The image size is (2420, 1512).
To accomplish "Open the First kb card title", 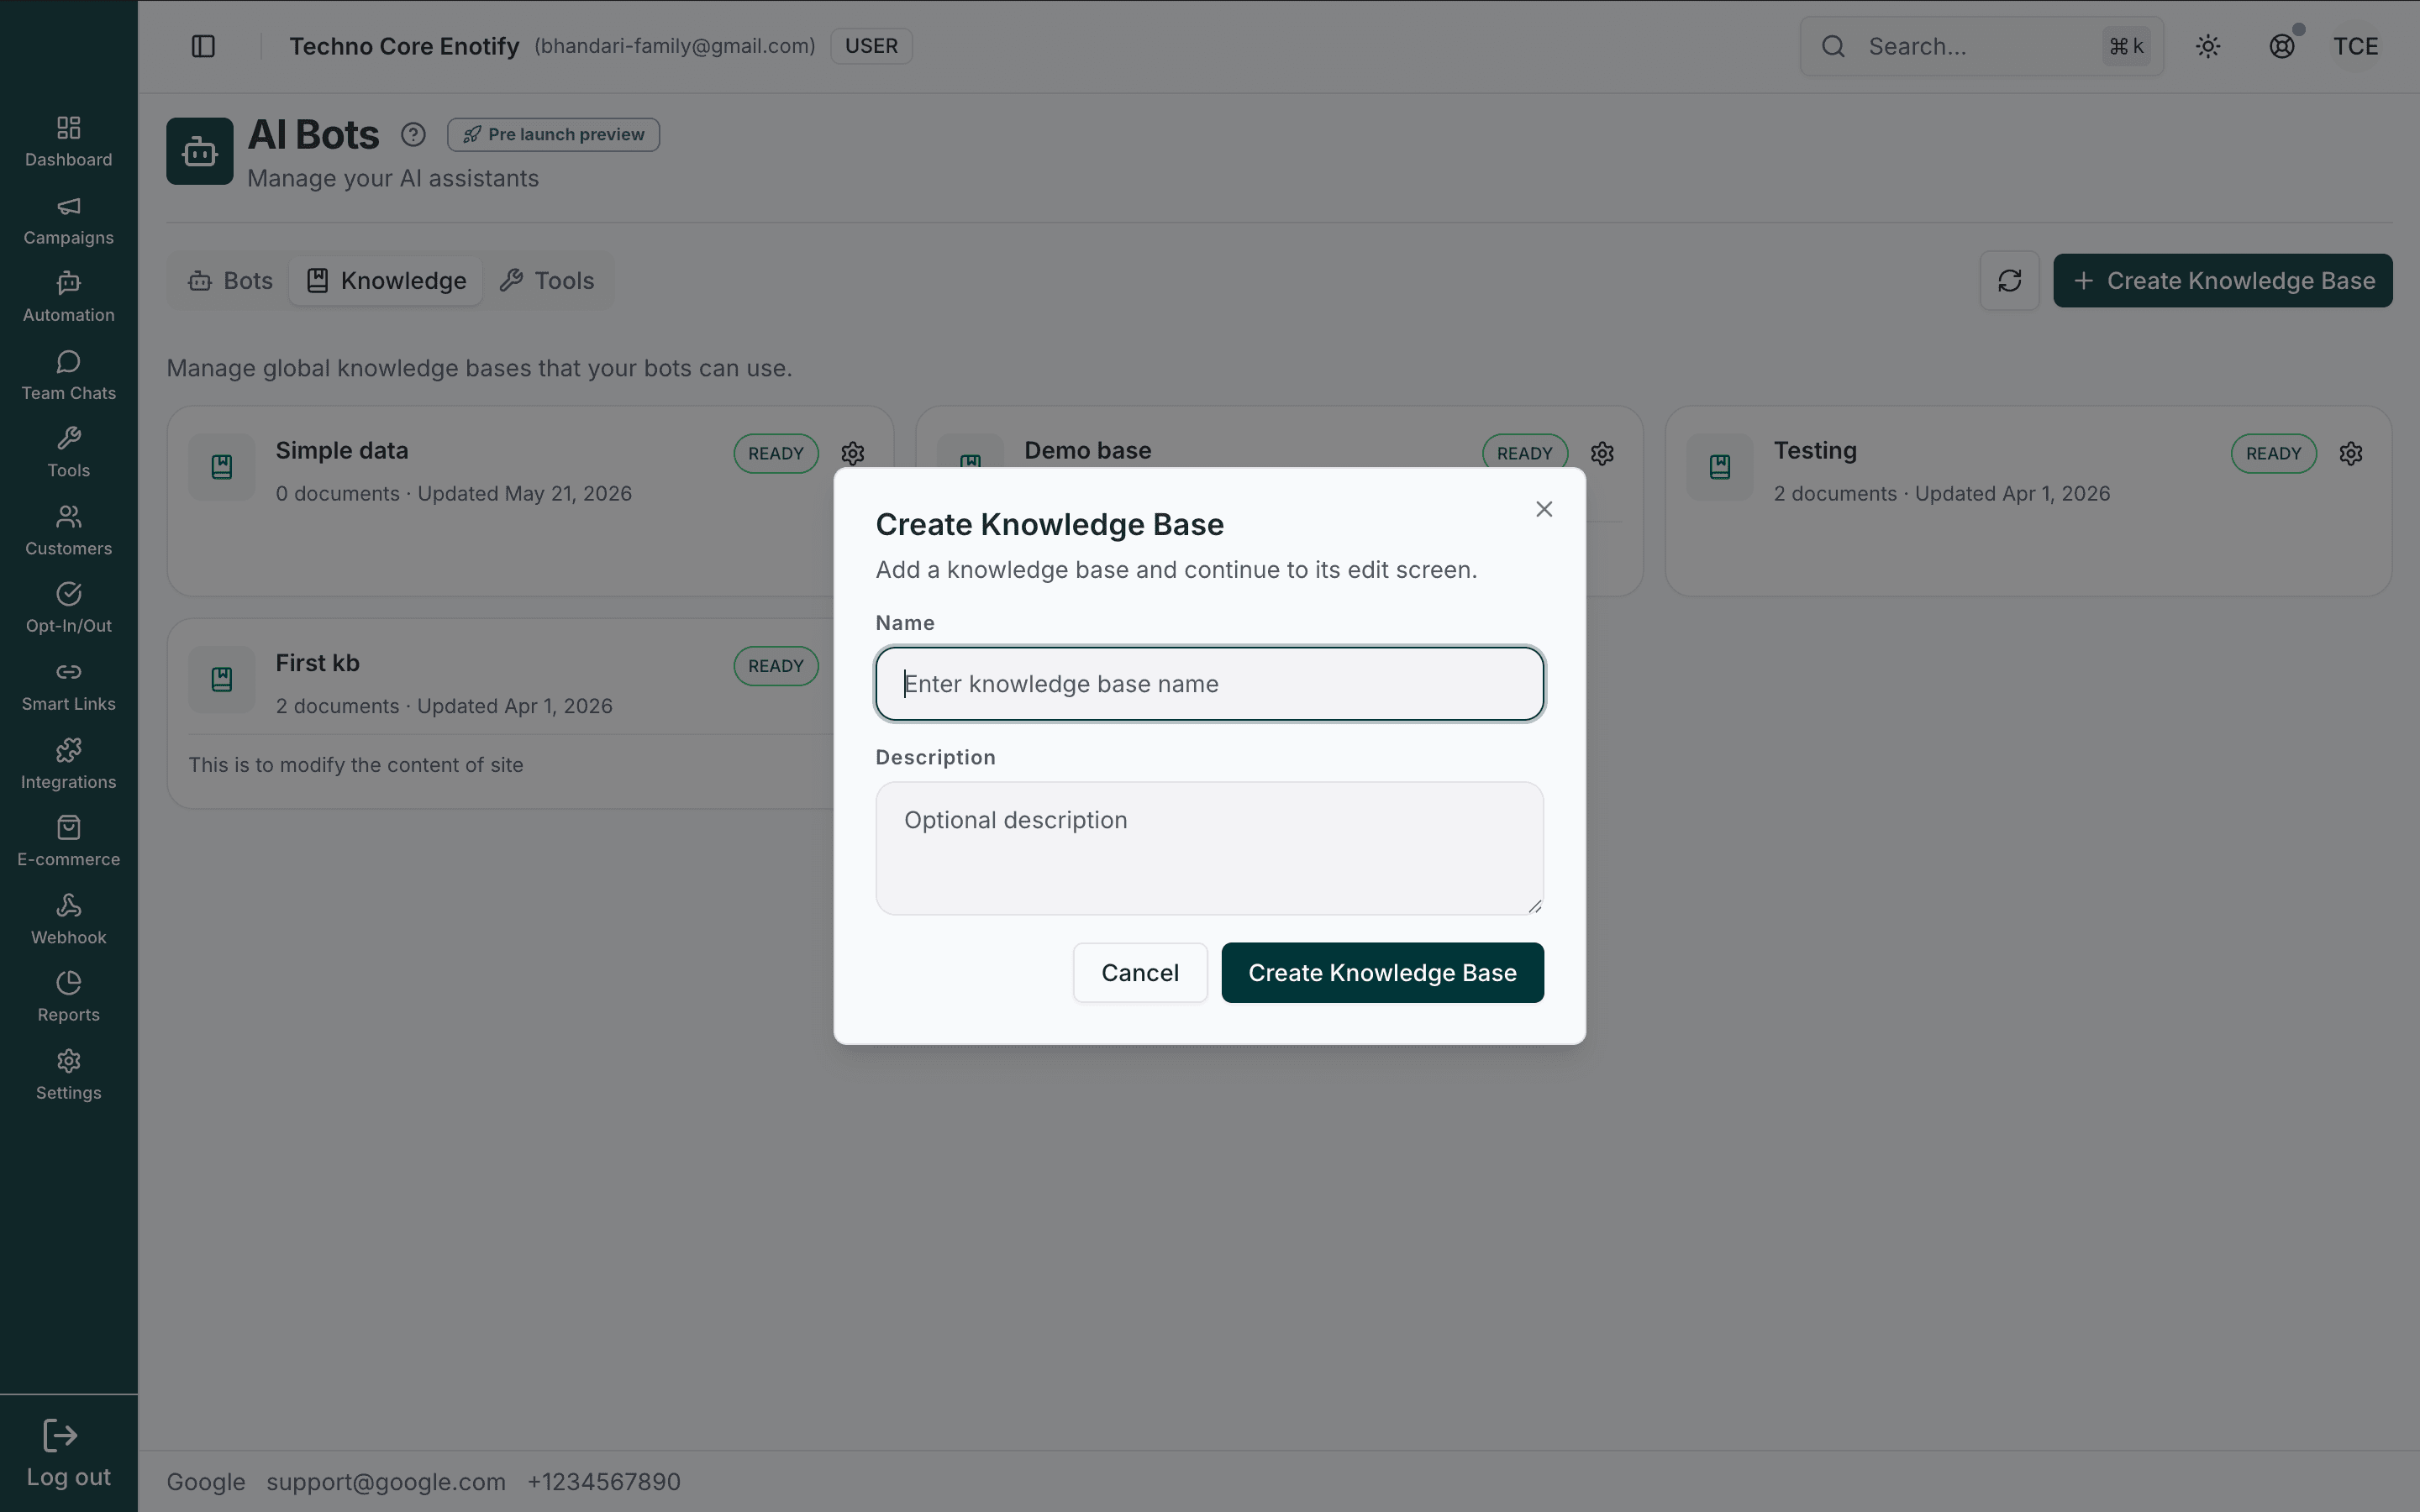I will (x=318, y=663).
